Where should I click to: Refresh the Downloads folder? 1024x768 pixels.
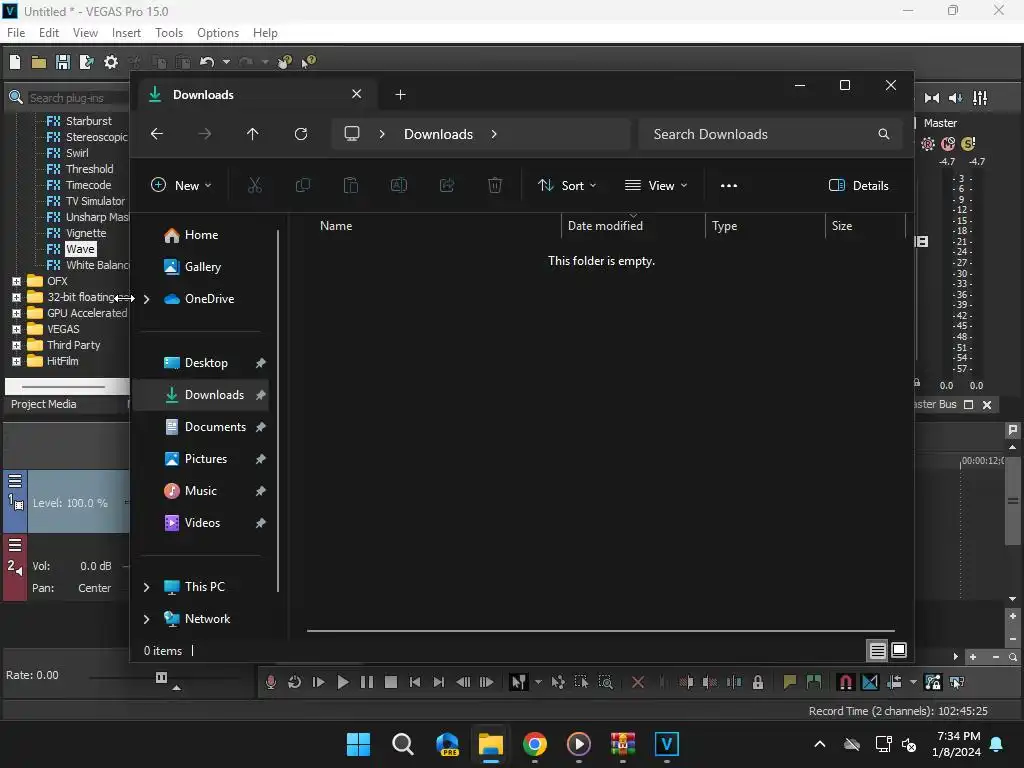coord(300,134)
